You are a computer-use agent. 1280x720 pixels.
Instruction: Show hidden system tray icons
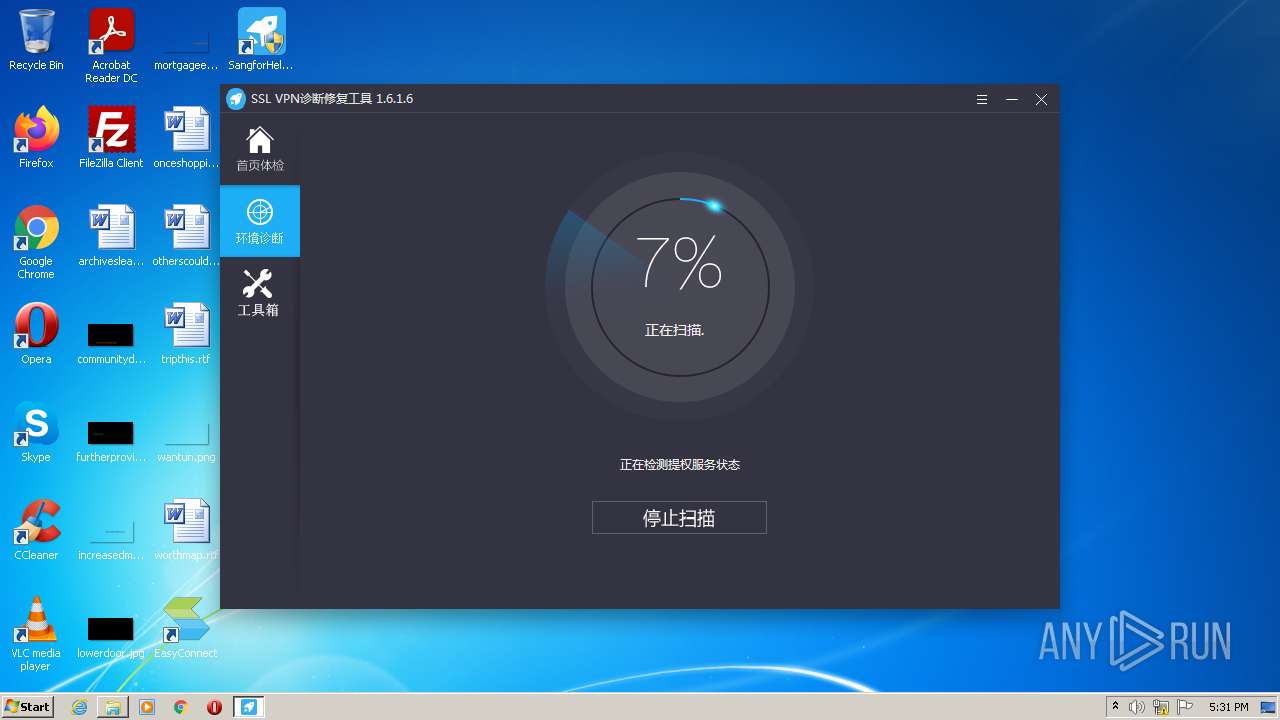pyautogui.click(x=1115, y=707)
